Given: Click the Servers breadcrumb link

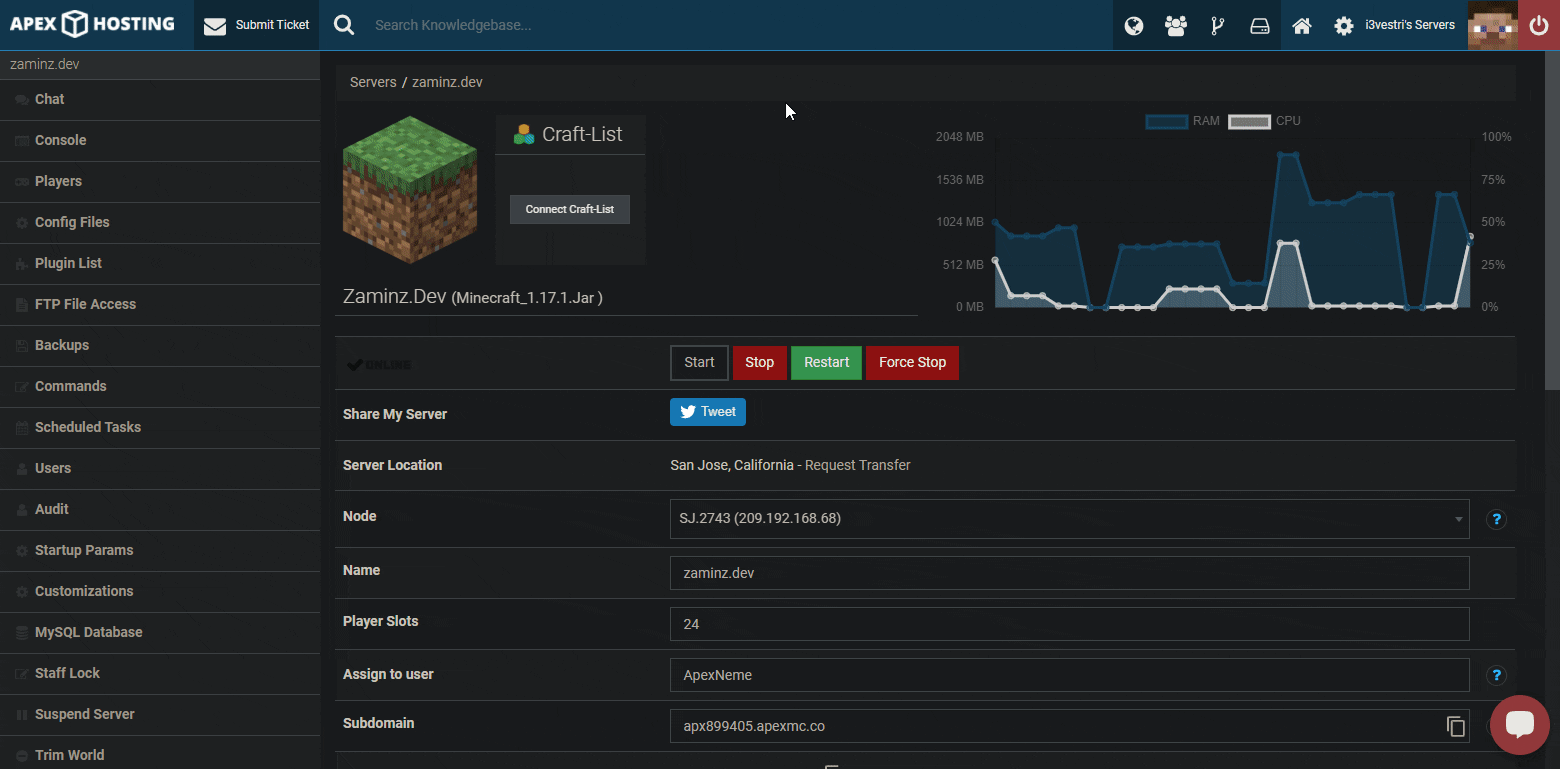Looking at the screenshot, I should click(373, 82).
